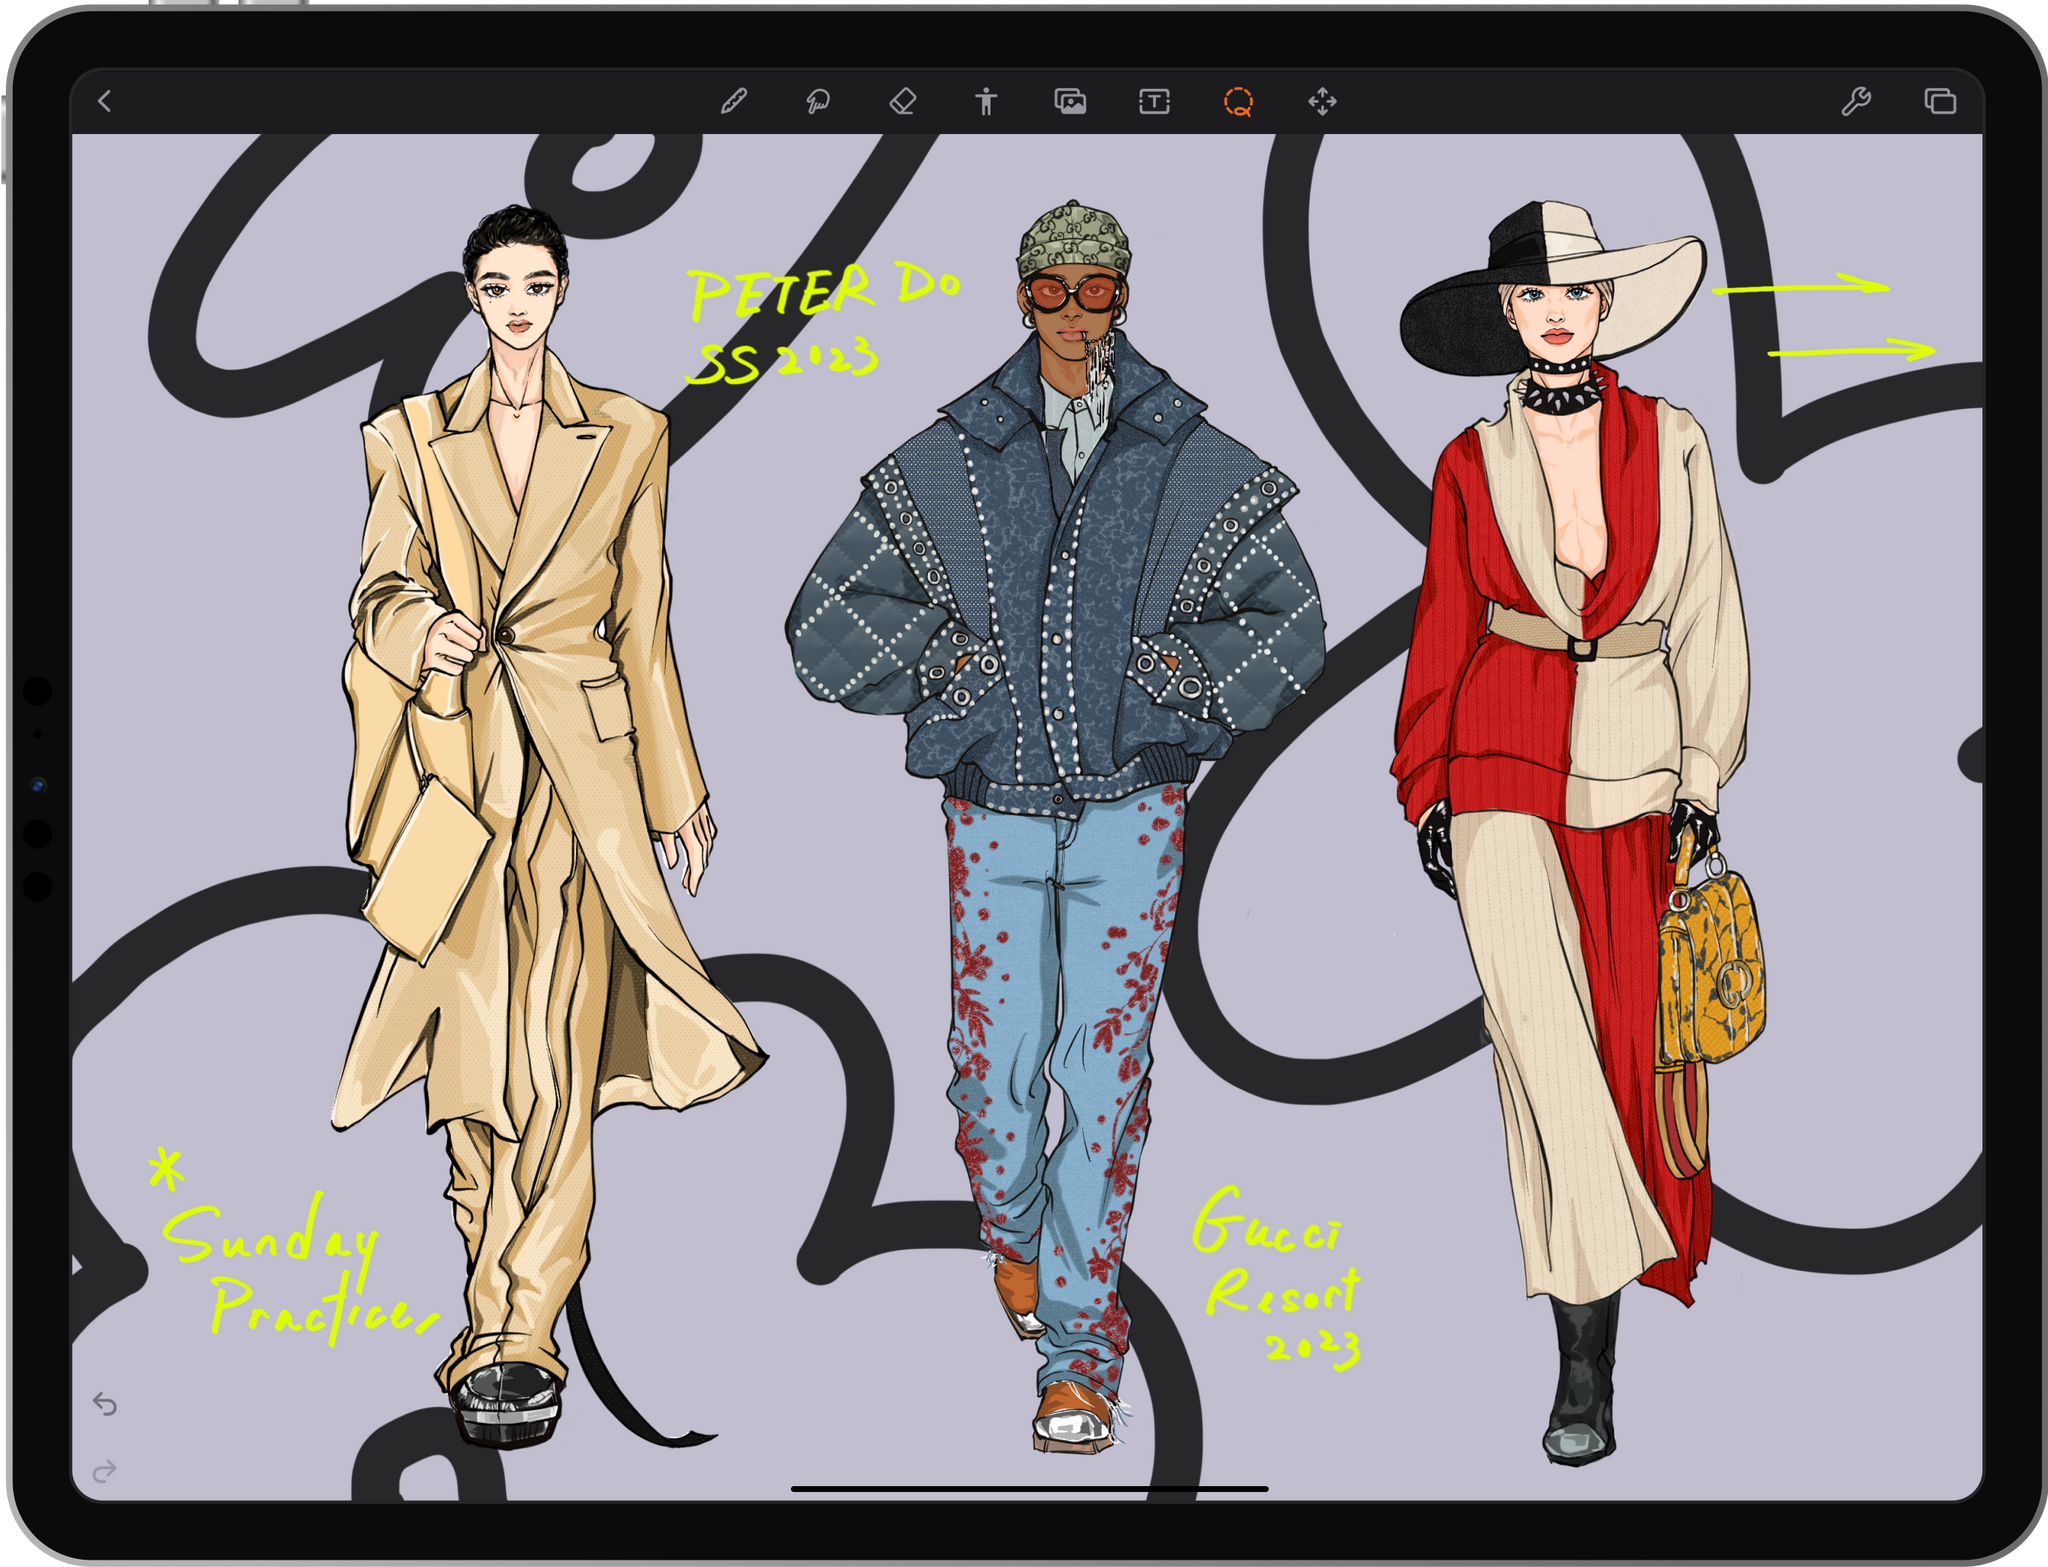Select the Move transform tool
Screen dimensions: 2048x1567
pos(1322,101)
